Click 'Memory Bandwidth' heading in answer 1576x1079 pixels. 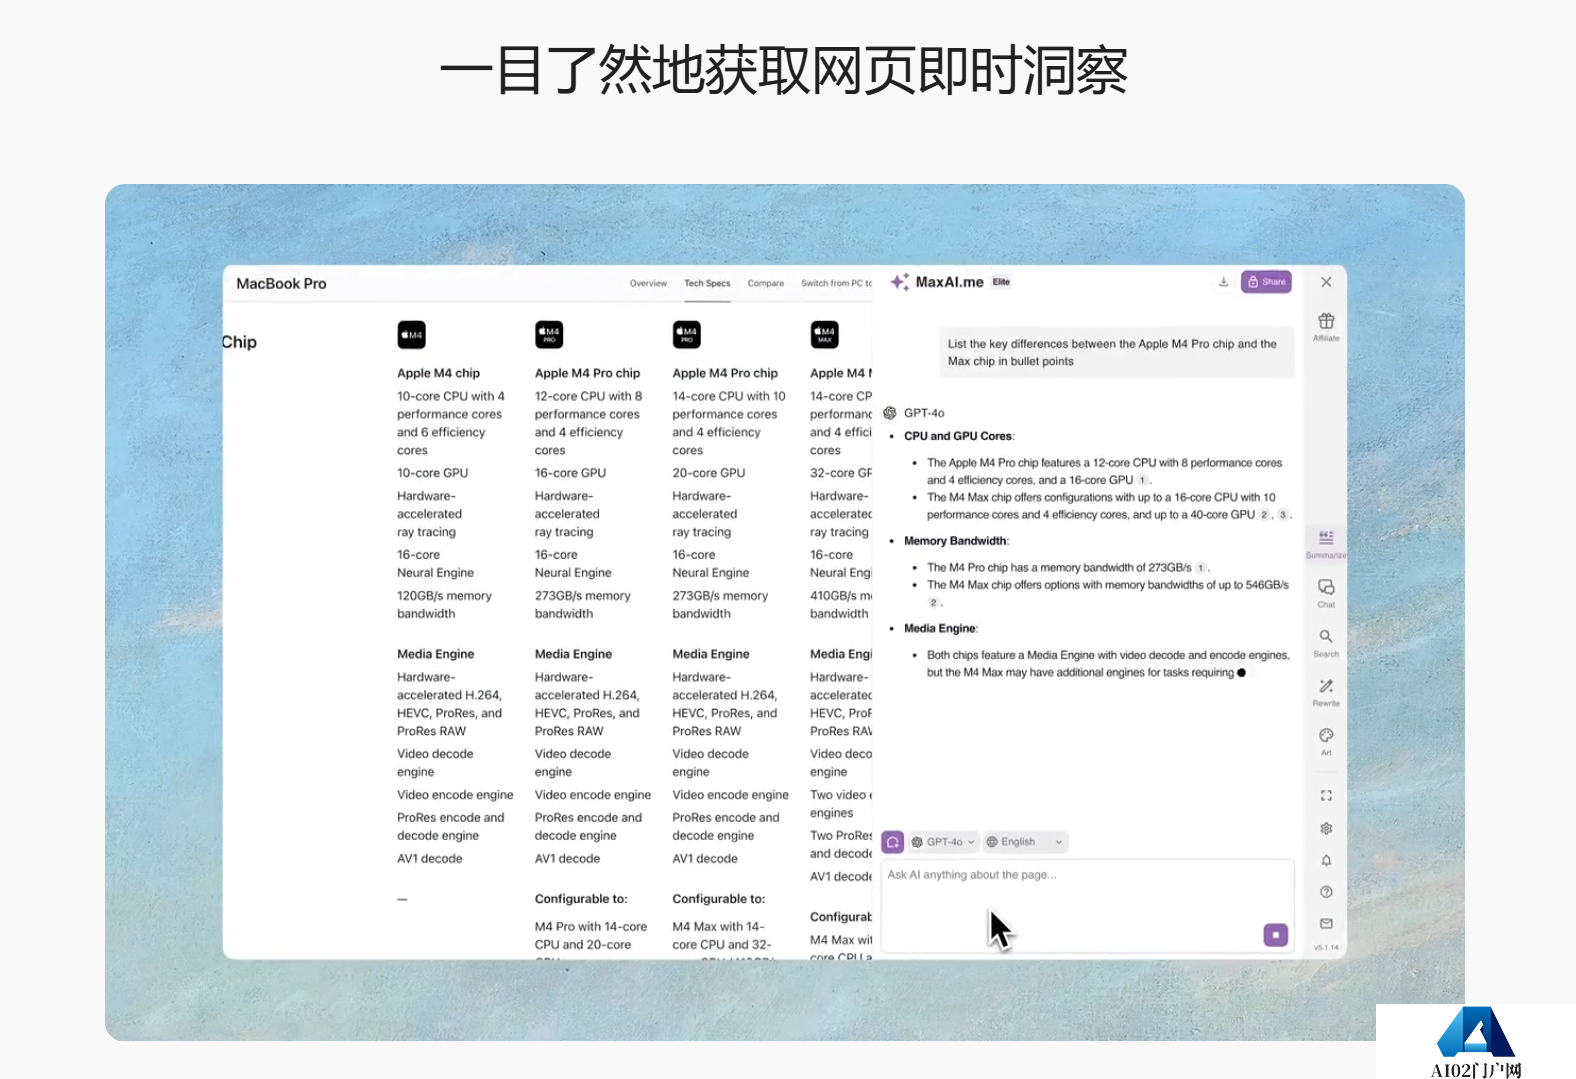click(x=955, y=541)
